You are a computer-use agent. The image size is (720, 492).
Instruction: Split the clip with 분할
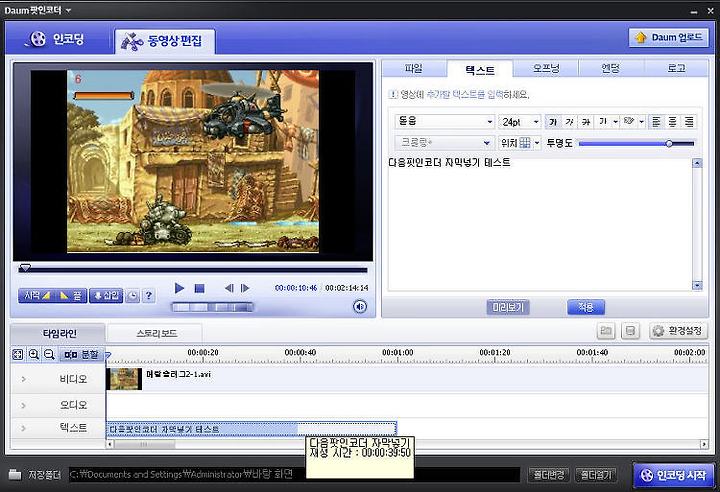(x=82, y=355)
